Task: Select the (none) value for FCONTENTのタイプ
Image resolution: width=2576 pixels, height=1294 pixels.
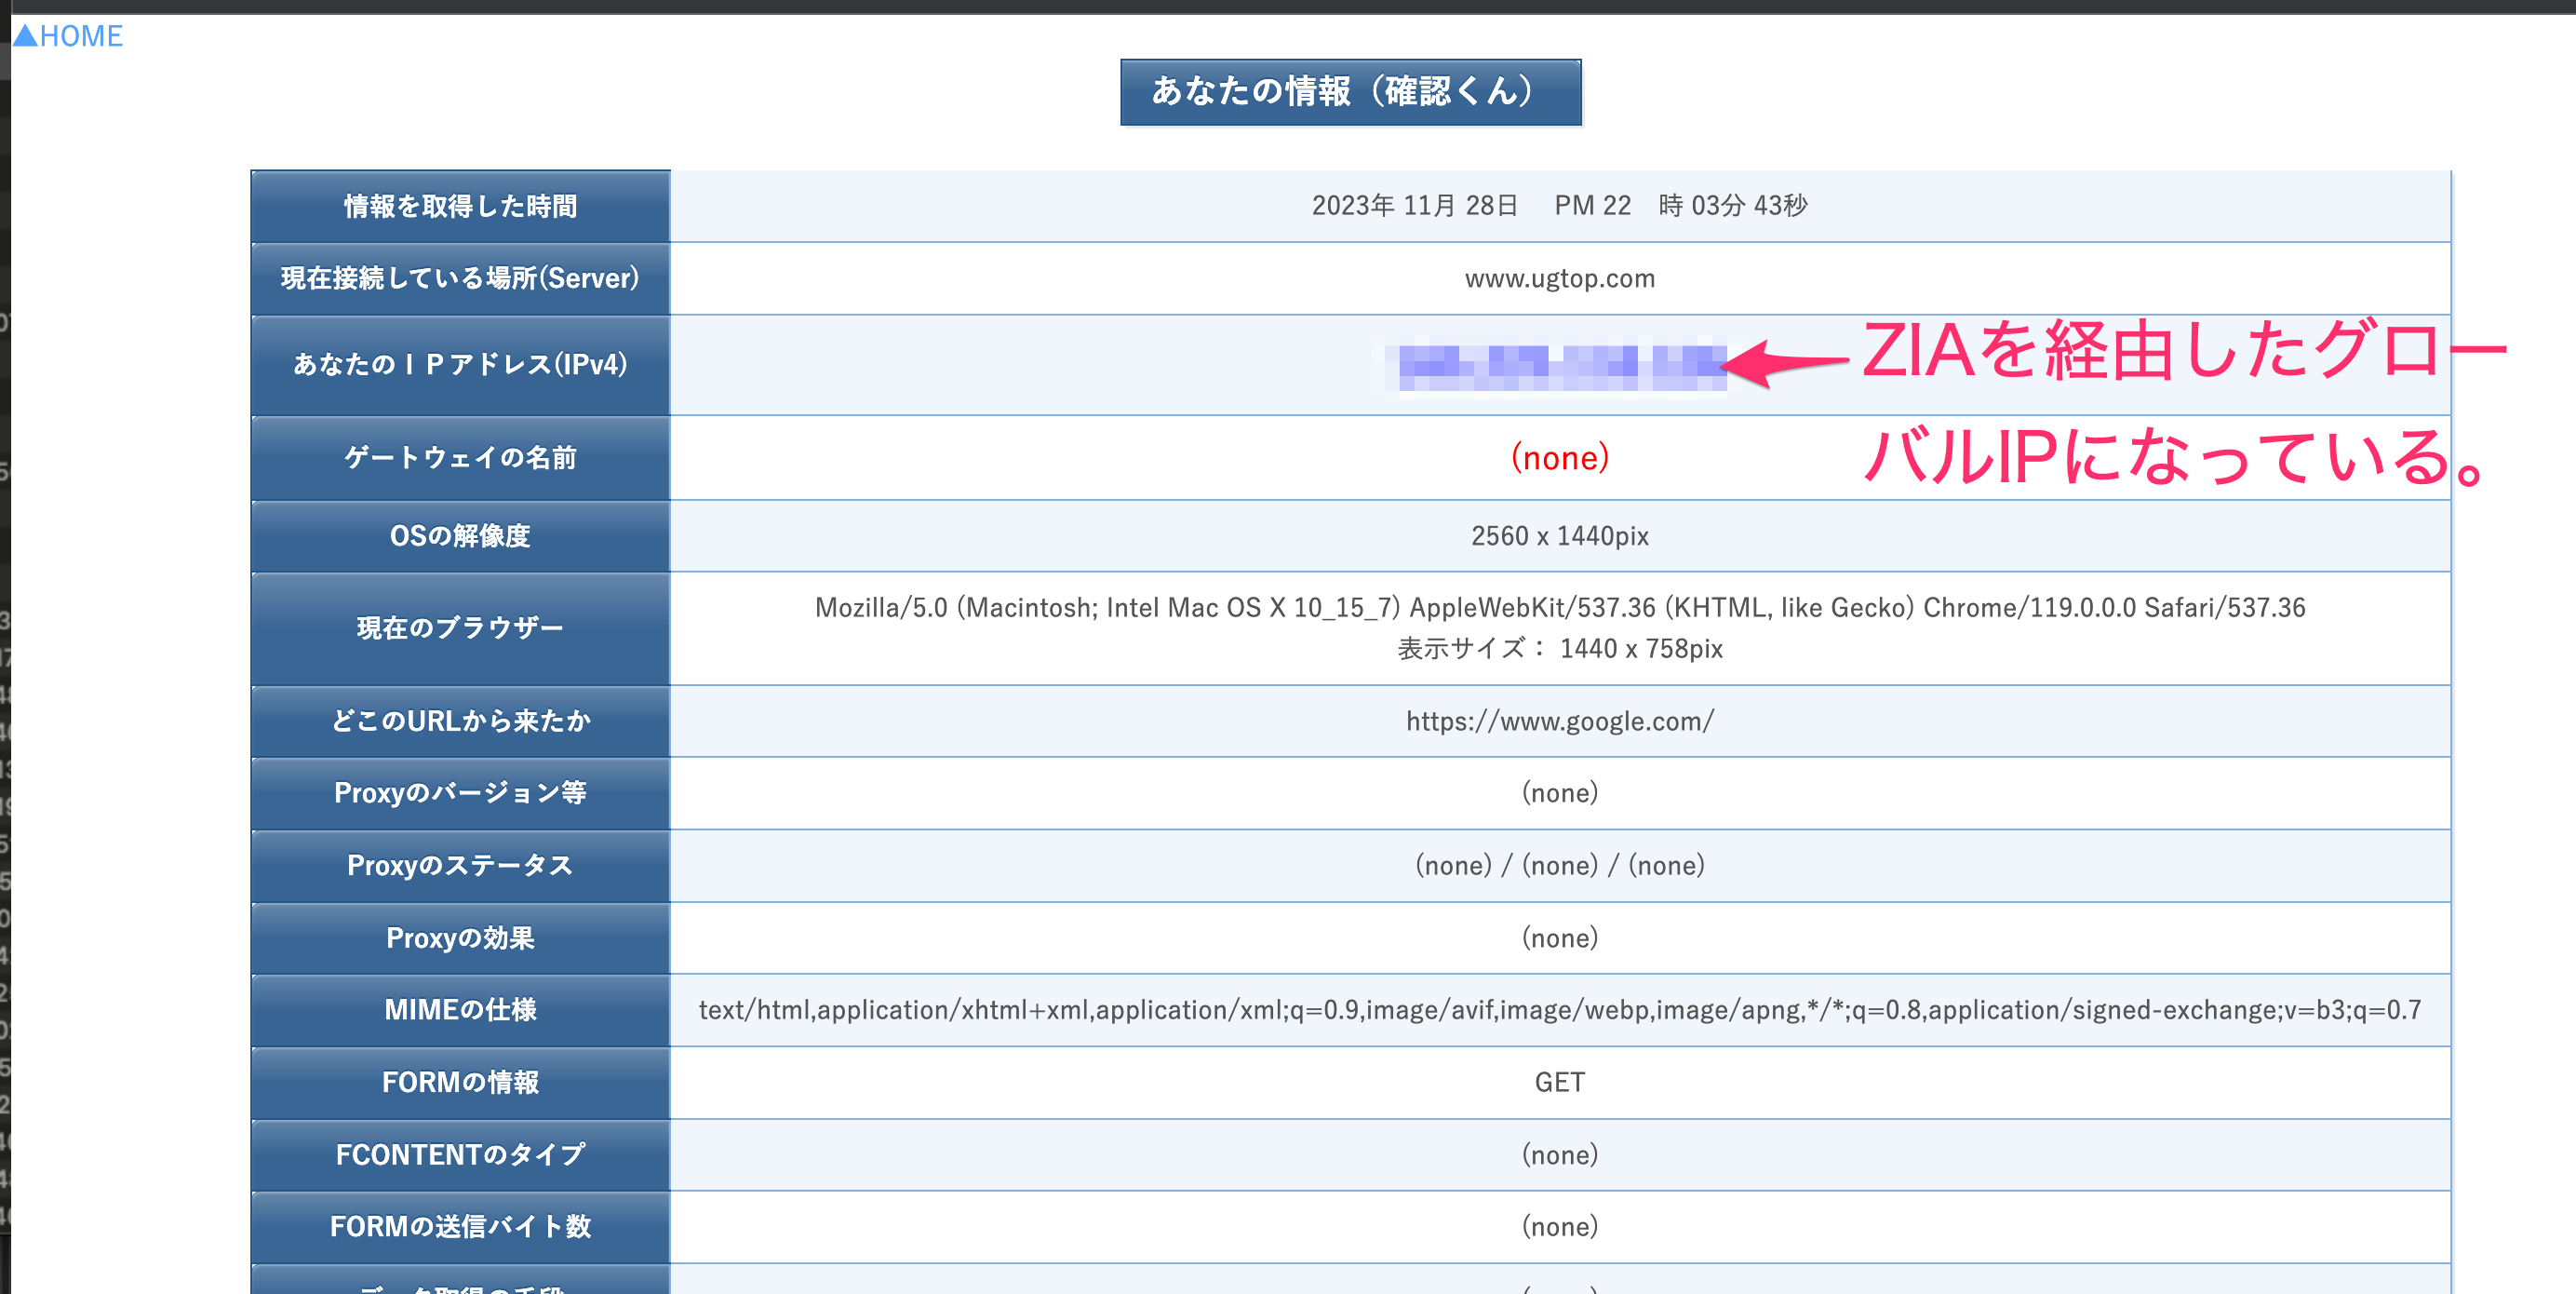Action: pyautogui.click(x=1560, y=1155)
